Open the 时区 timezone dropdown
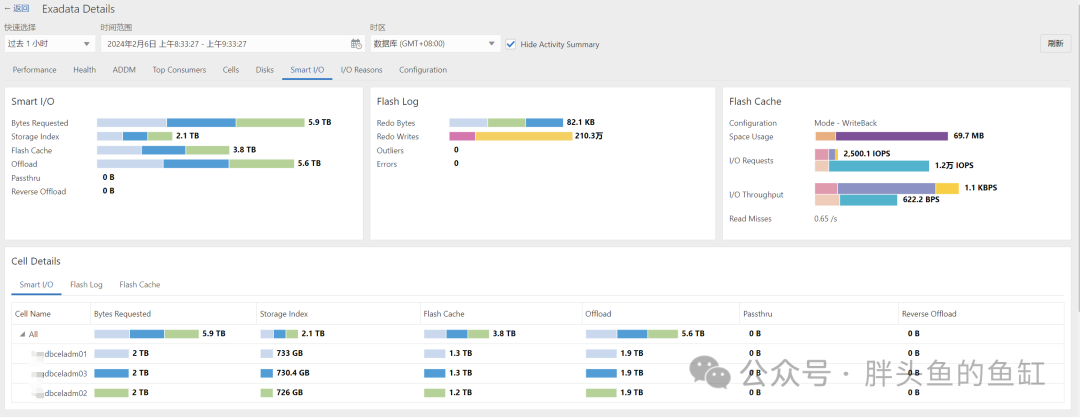Viewport: 1080px width, 417px height. [x=435, y=43]
